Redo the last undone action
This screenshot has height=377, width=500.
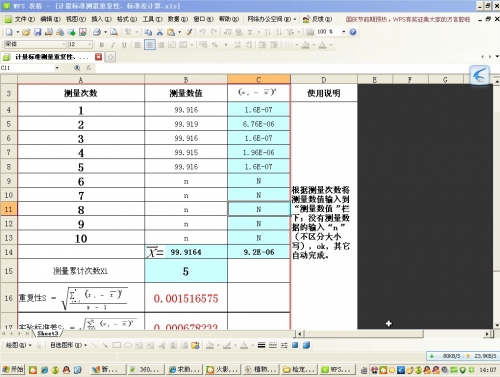[214, 32]
